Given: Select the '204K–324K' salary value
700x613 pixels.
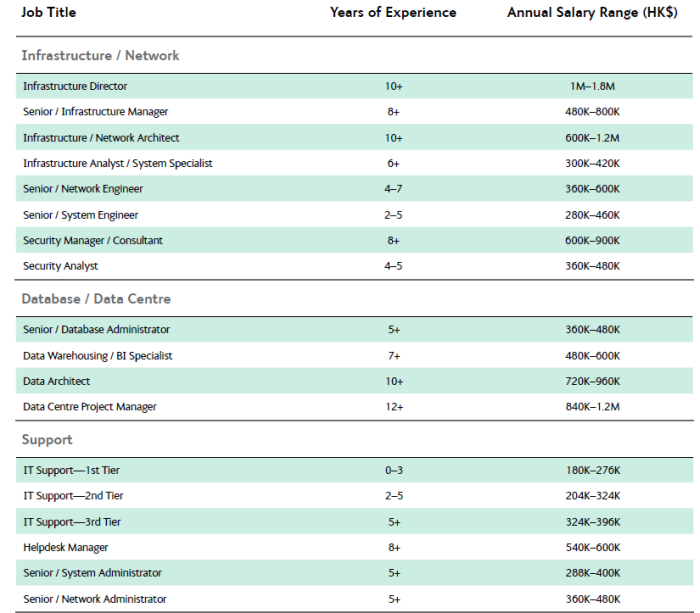Looking at the screenshot, I should pos(593,496).
